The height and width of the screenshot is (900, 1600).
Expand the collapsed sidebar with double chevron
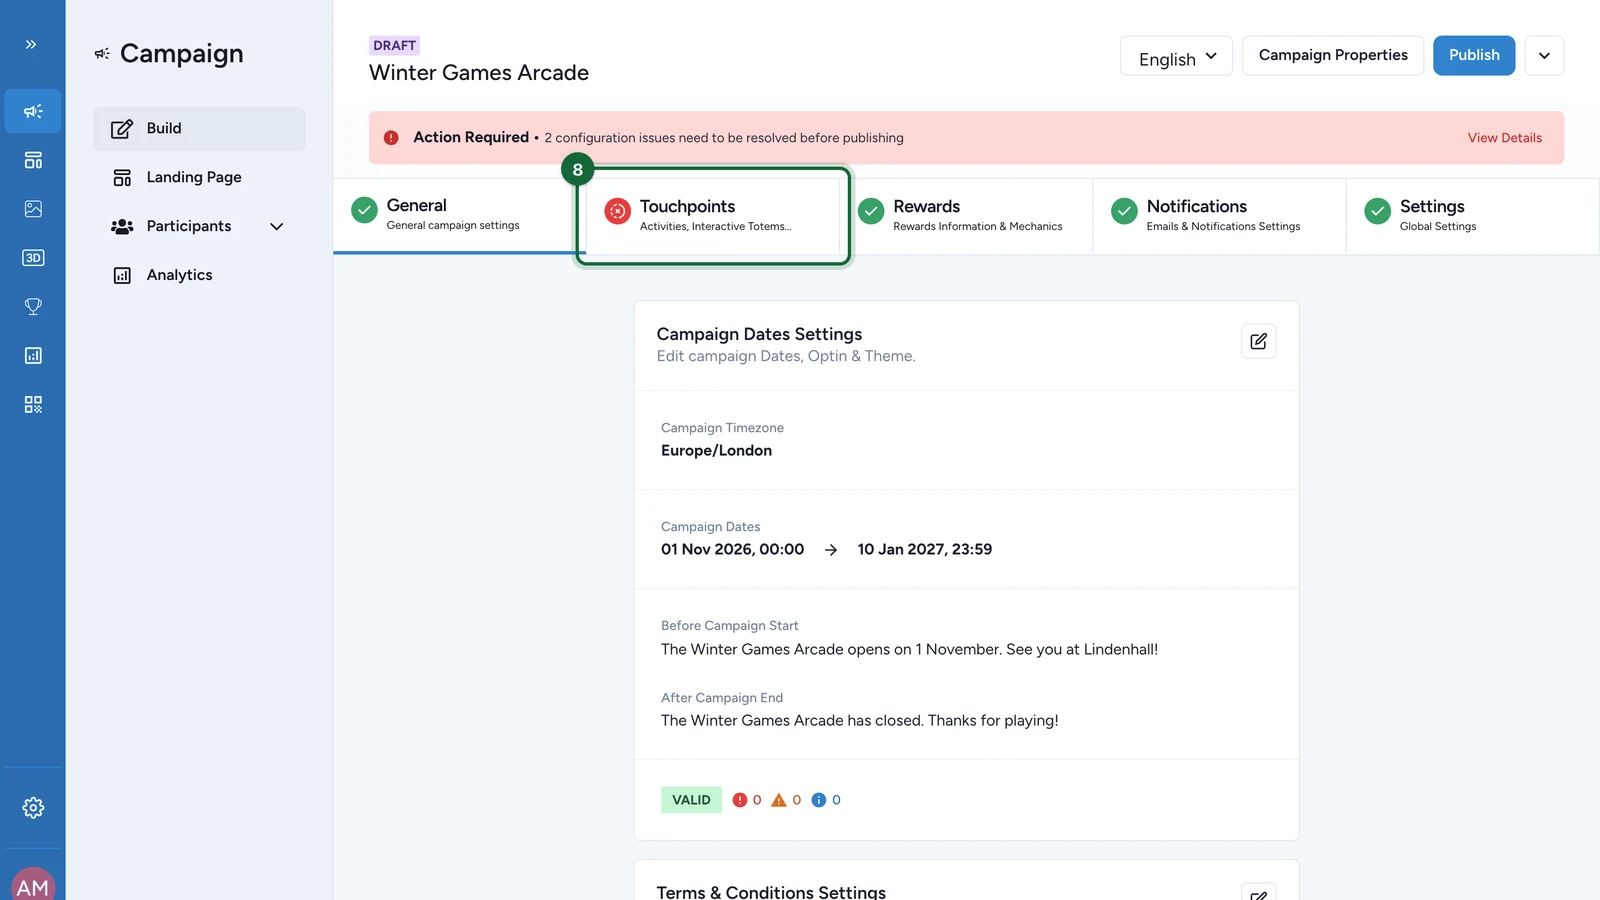point(31,44)
